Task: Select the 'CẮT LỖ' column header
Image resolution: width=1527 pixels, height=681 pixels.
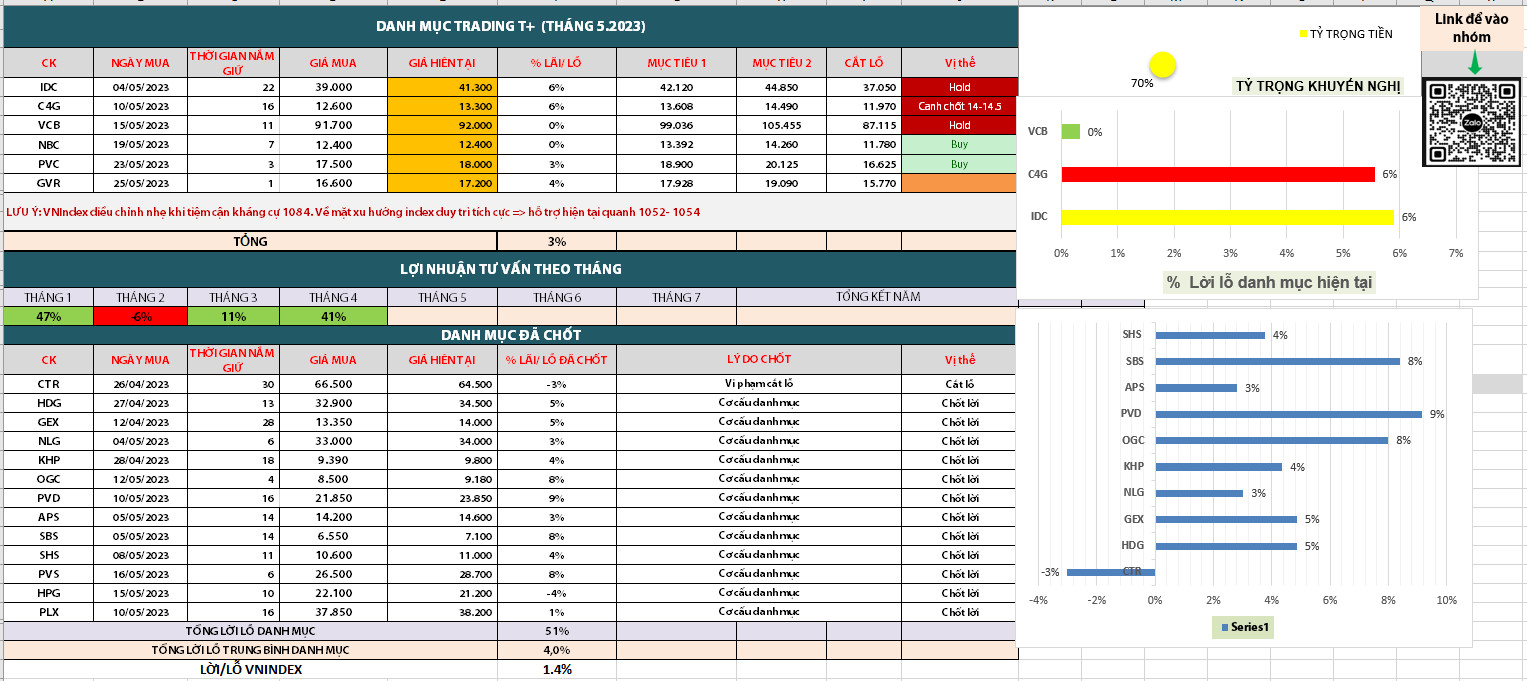Action: [x=863, y=63]
